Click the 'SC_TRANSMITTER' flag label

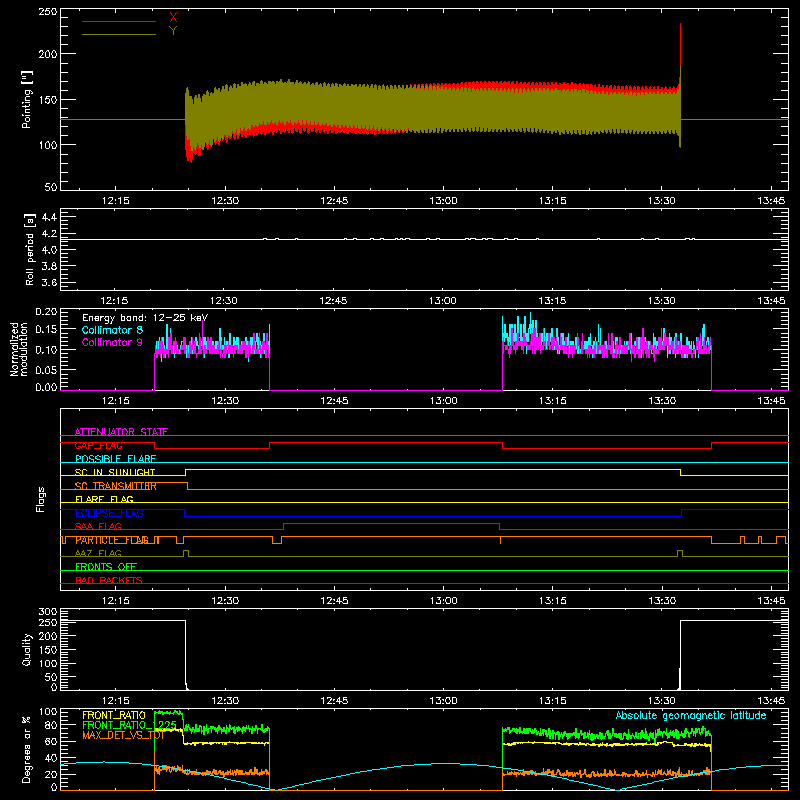tap(116, 486)
